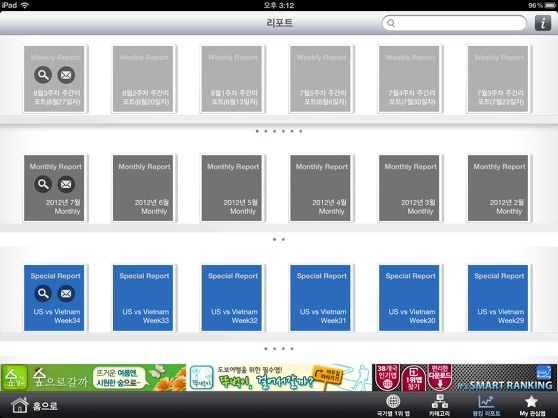Image resolution: width=558 pixels, height=418 pixels.
Task: Select the 랭킹 리포트 chart tab
Action: point(486,406)
